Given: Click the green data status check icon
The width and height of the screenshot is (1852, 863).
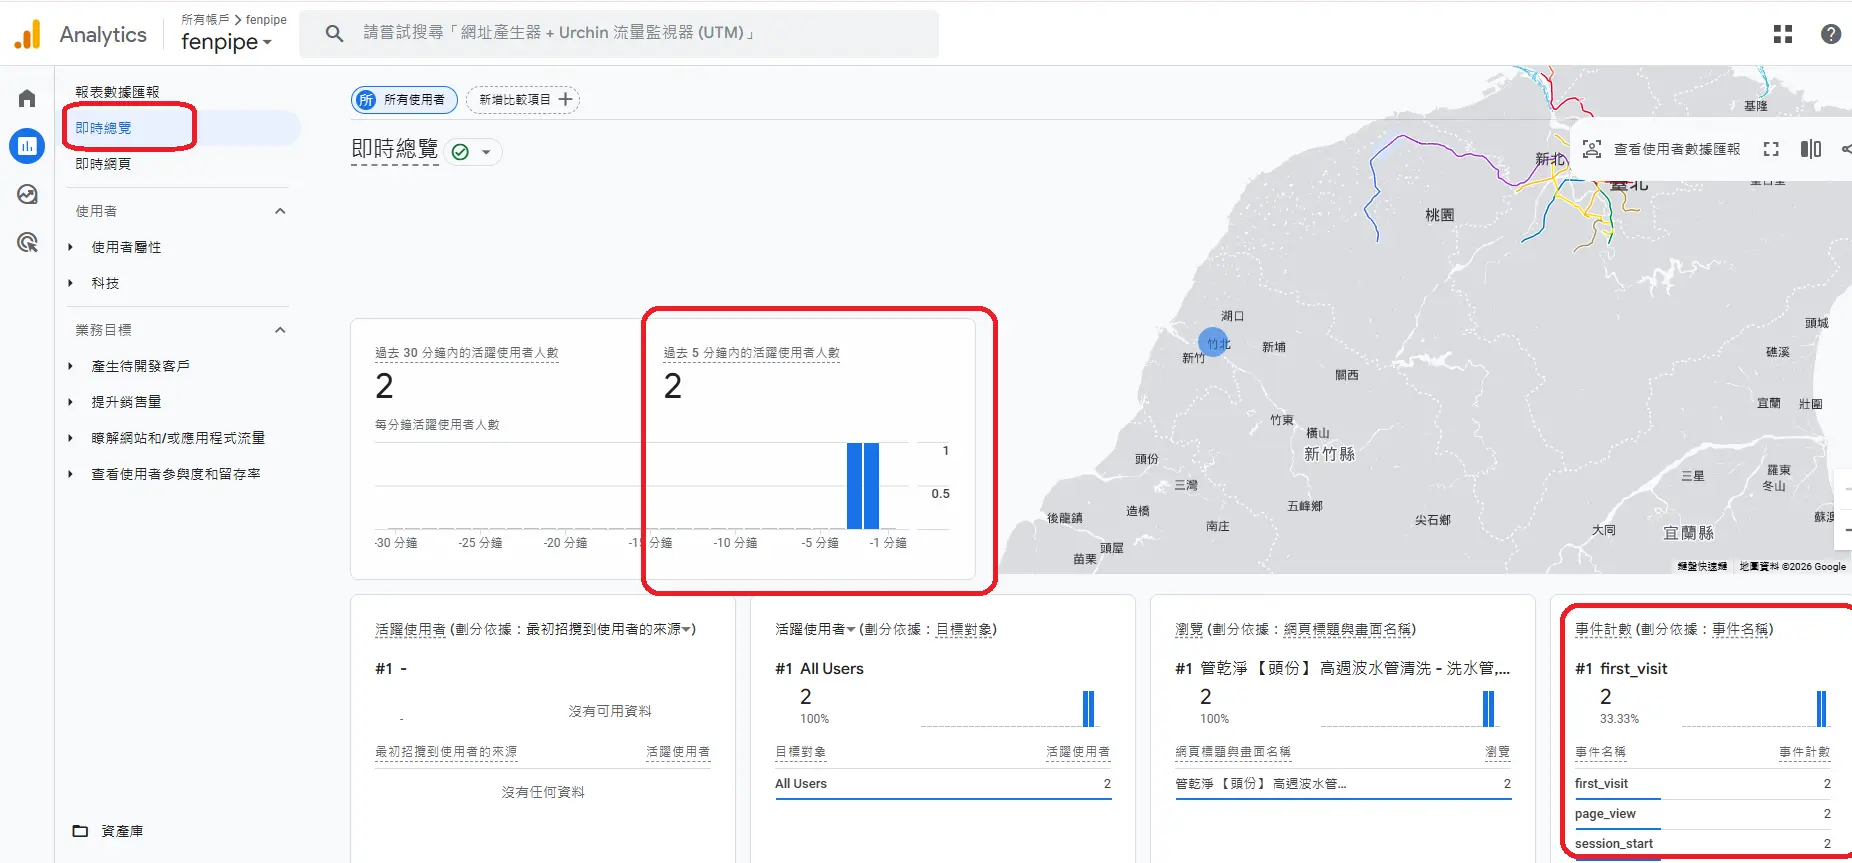Looking at the screenshot, I should 460,152.
